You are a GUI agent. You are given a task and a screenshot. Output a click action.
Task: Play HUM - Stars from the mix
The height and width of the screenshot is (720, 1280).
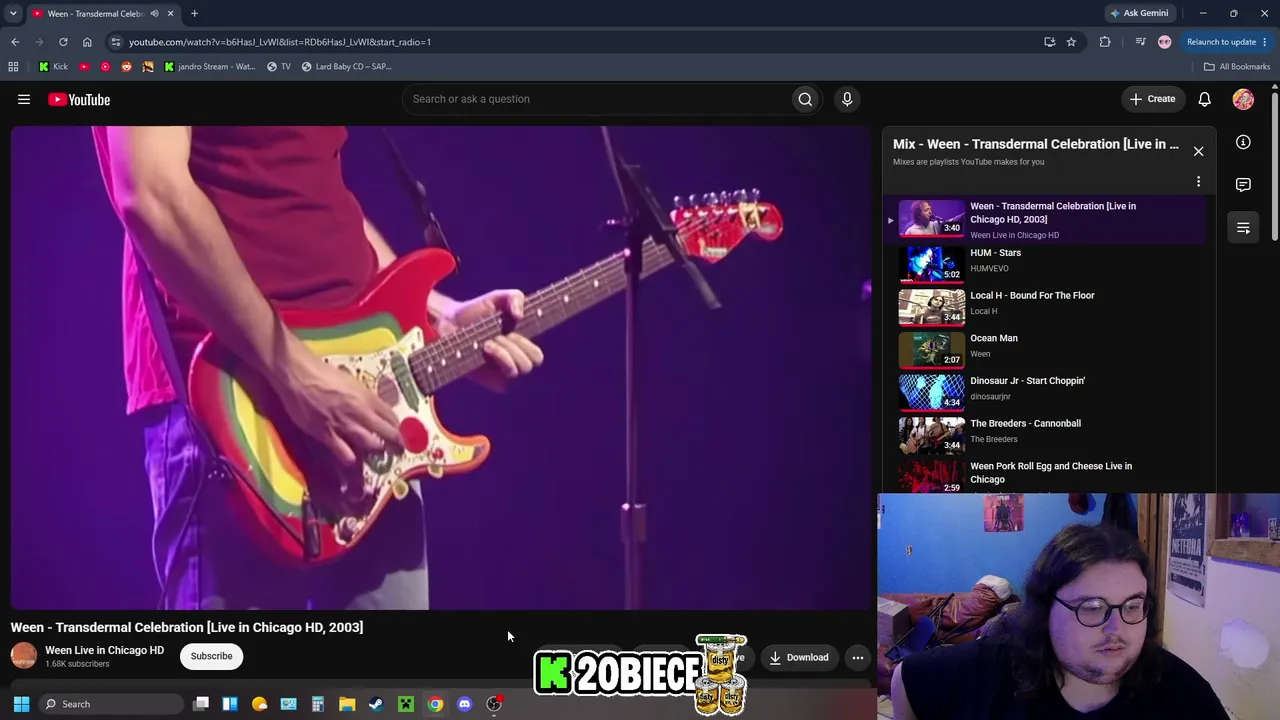coord(1045,264)
